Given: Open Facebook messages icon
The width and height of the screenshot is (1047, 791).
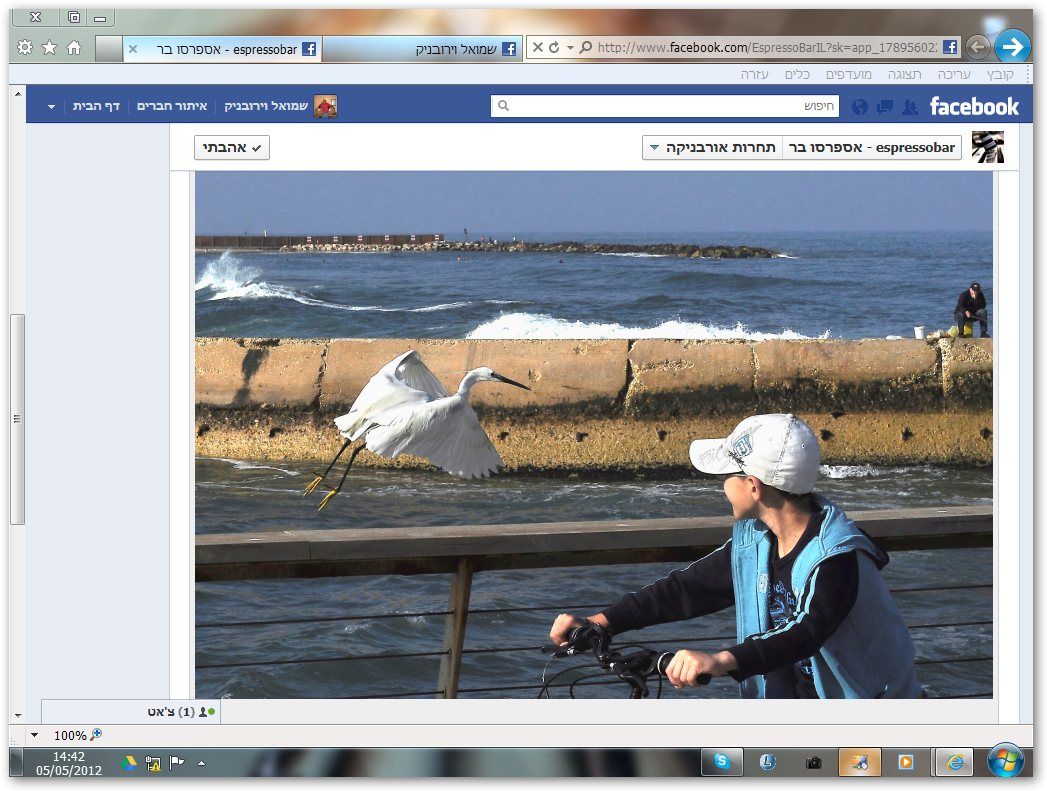Looking at the screenshot, I should coord(885,107).
